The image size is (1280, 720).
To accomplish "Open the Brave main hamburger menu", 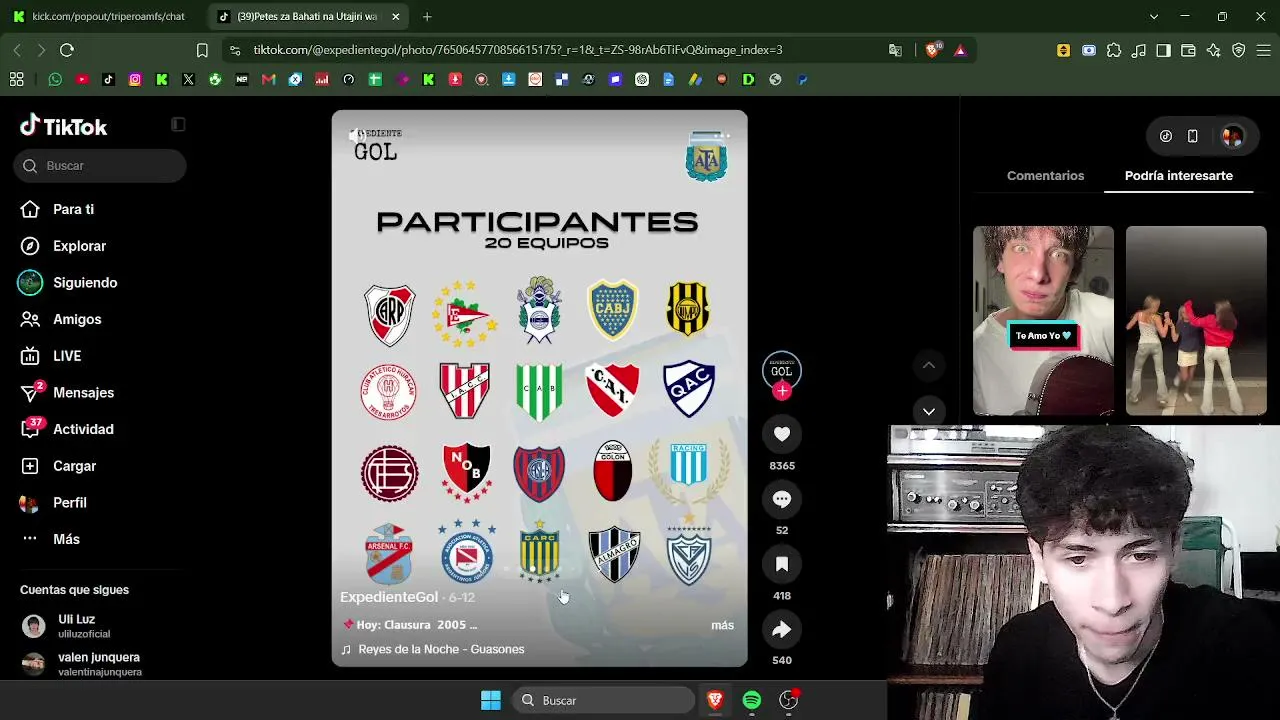I will (1263, 50).
